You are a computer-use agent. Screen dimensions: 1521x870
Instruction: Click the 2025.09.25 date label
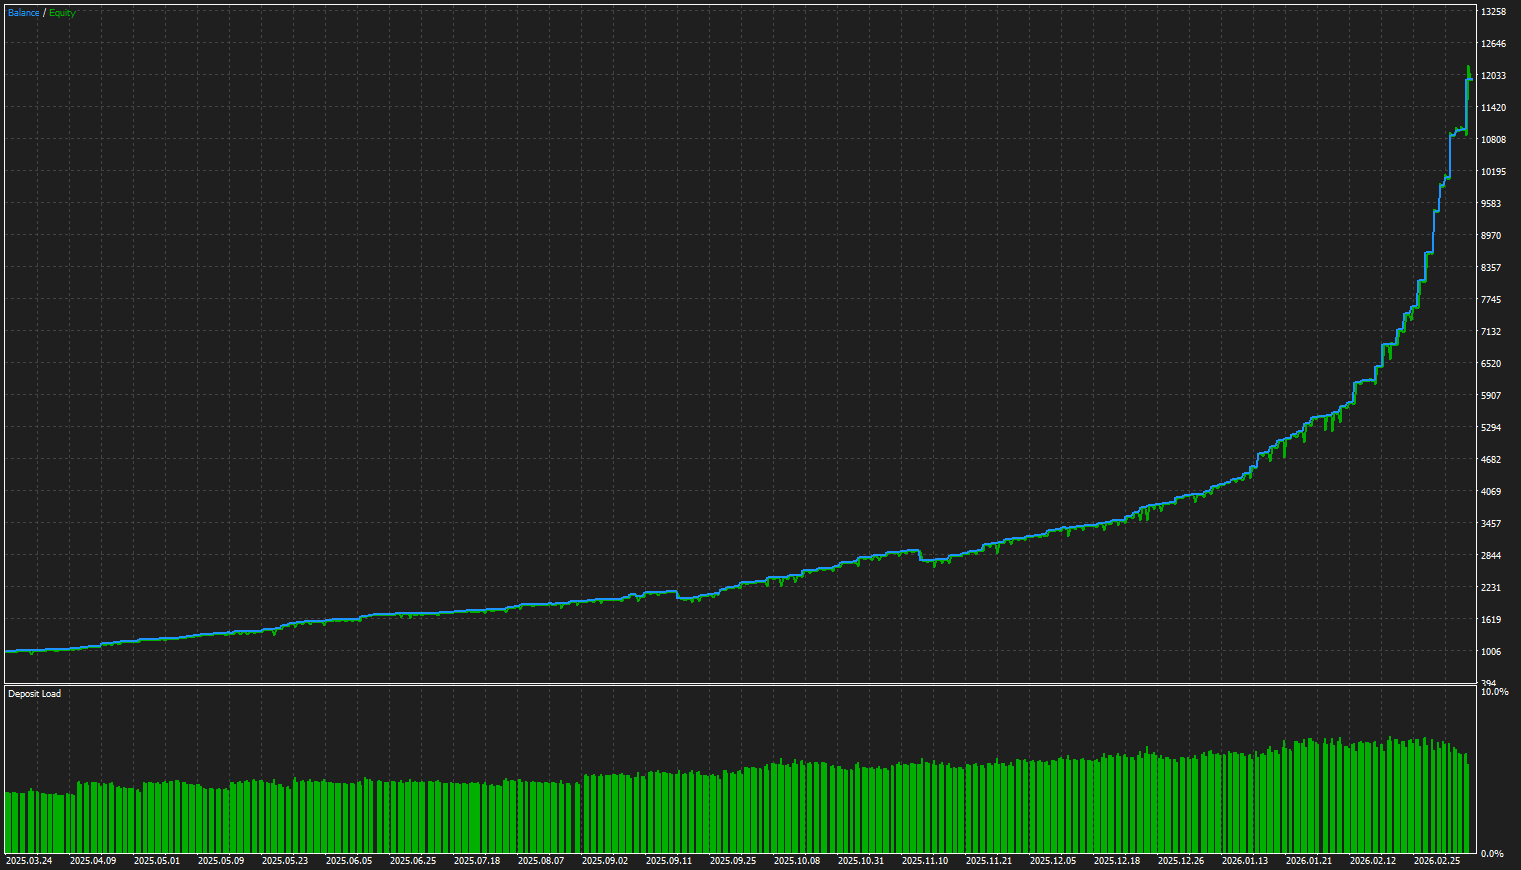[733, 860]
